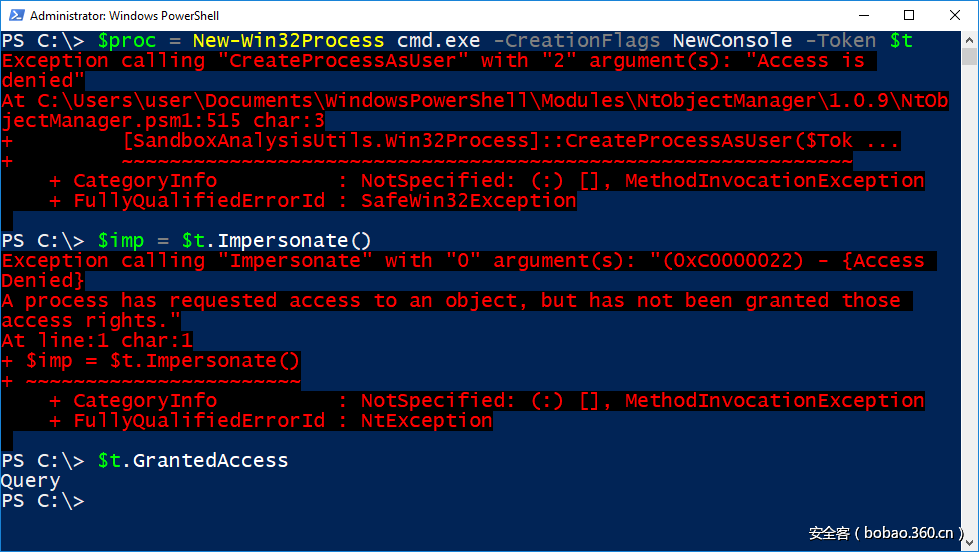Maximize the PowerShell window
The image size is (979, 552).
[x=909, y=15]
